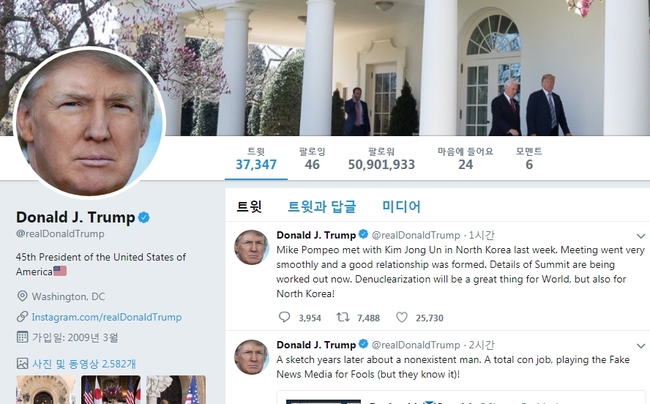Click the calendar icon beside the join date
Viewport: 650px width, 404px height.
point(22,337)
